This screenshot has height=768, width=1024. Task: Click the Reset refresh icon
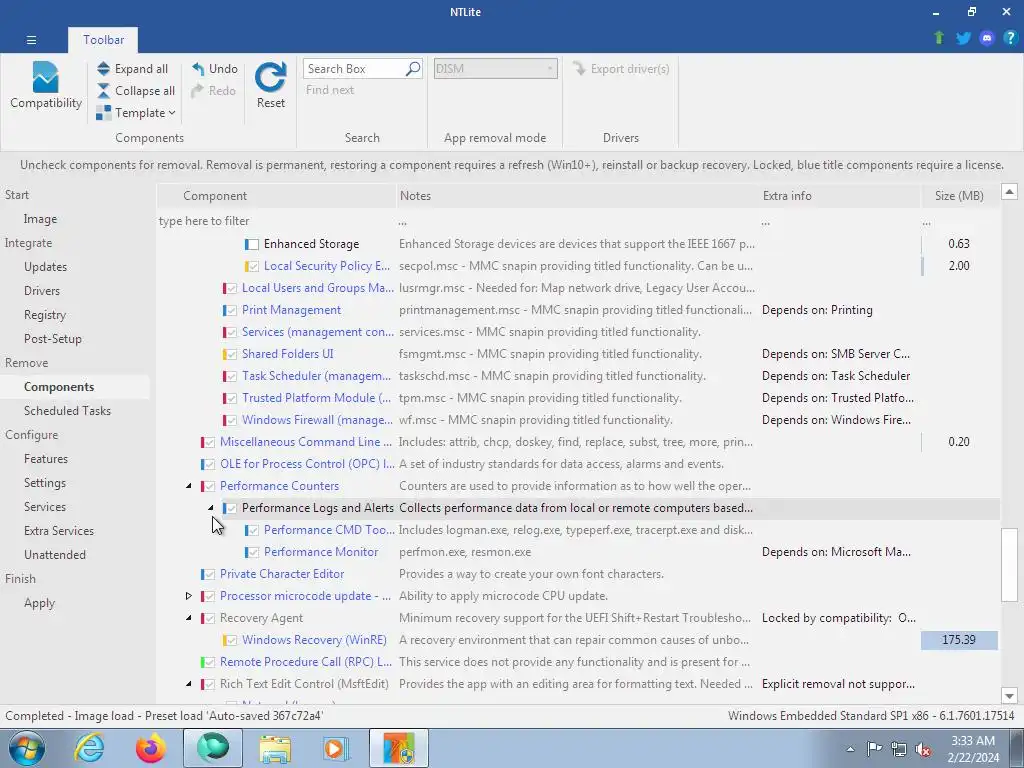click(x=270, y=77)
